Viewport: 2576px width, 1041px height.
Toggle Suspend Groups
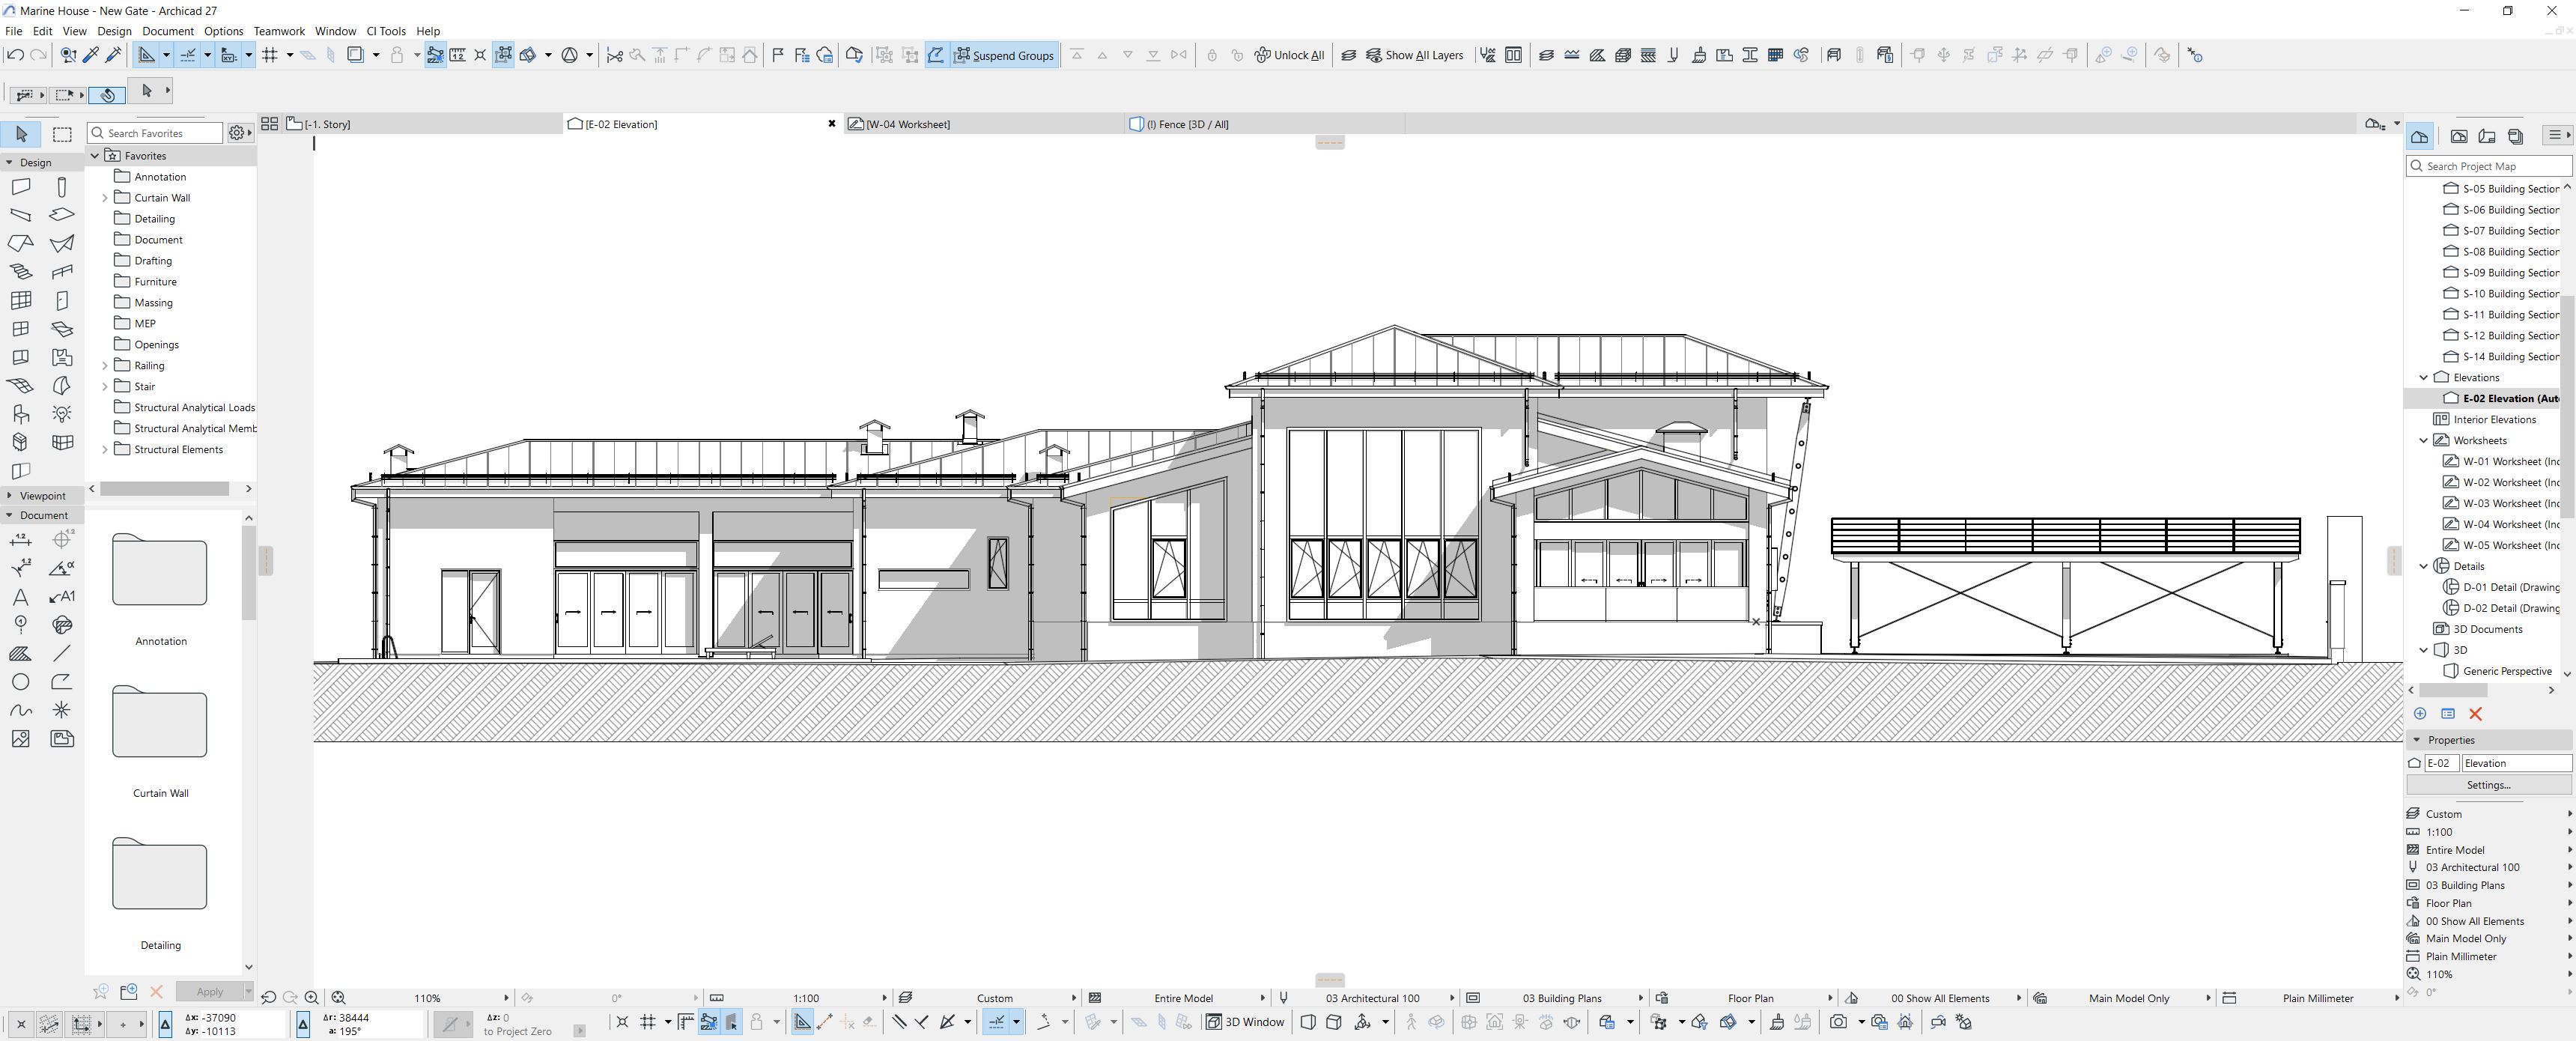(1005, 55)
